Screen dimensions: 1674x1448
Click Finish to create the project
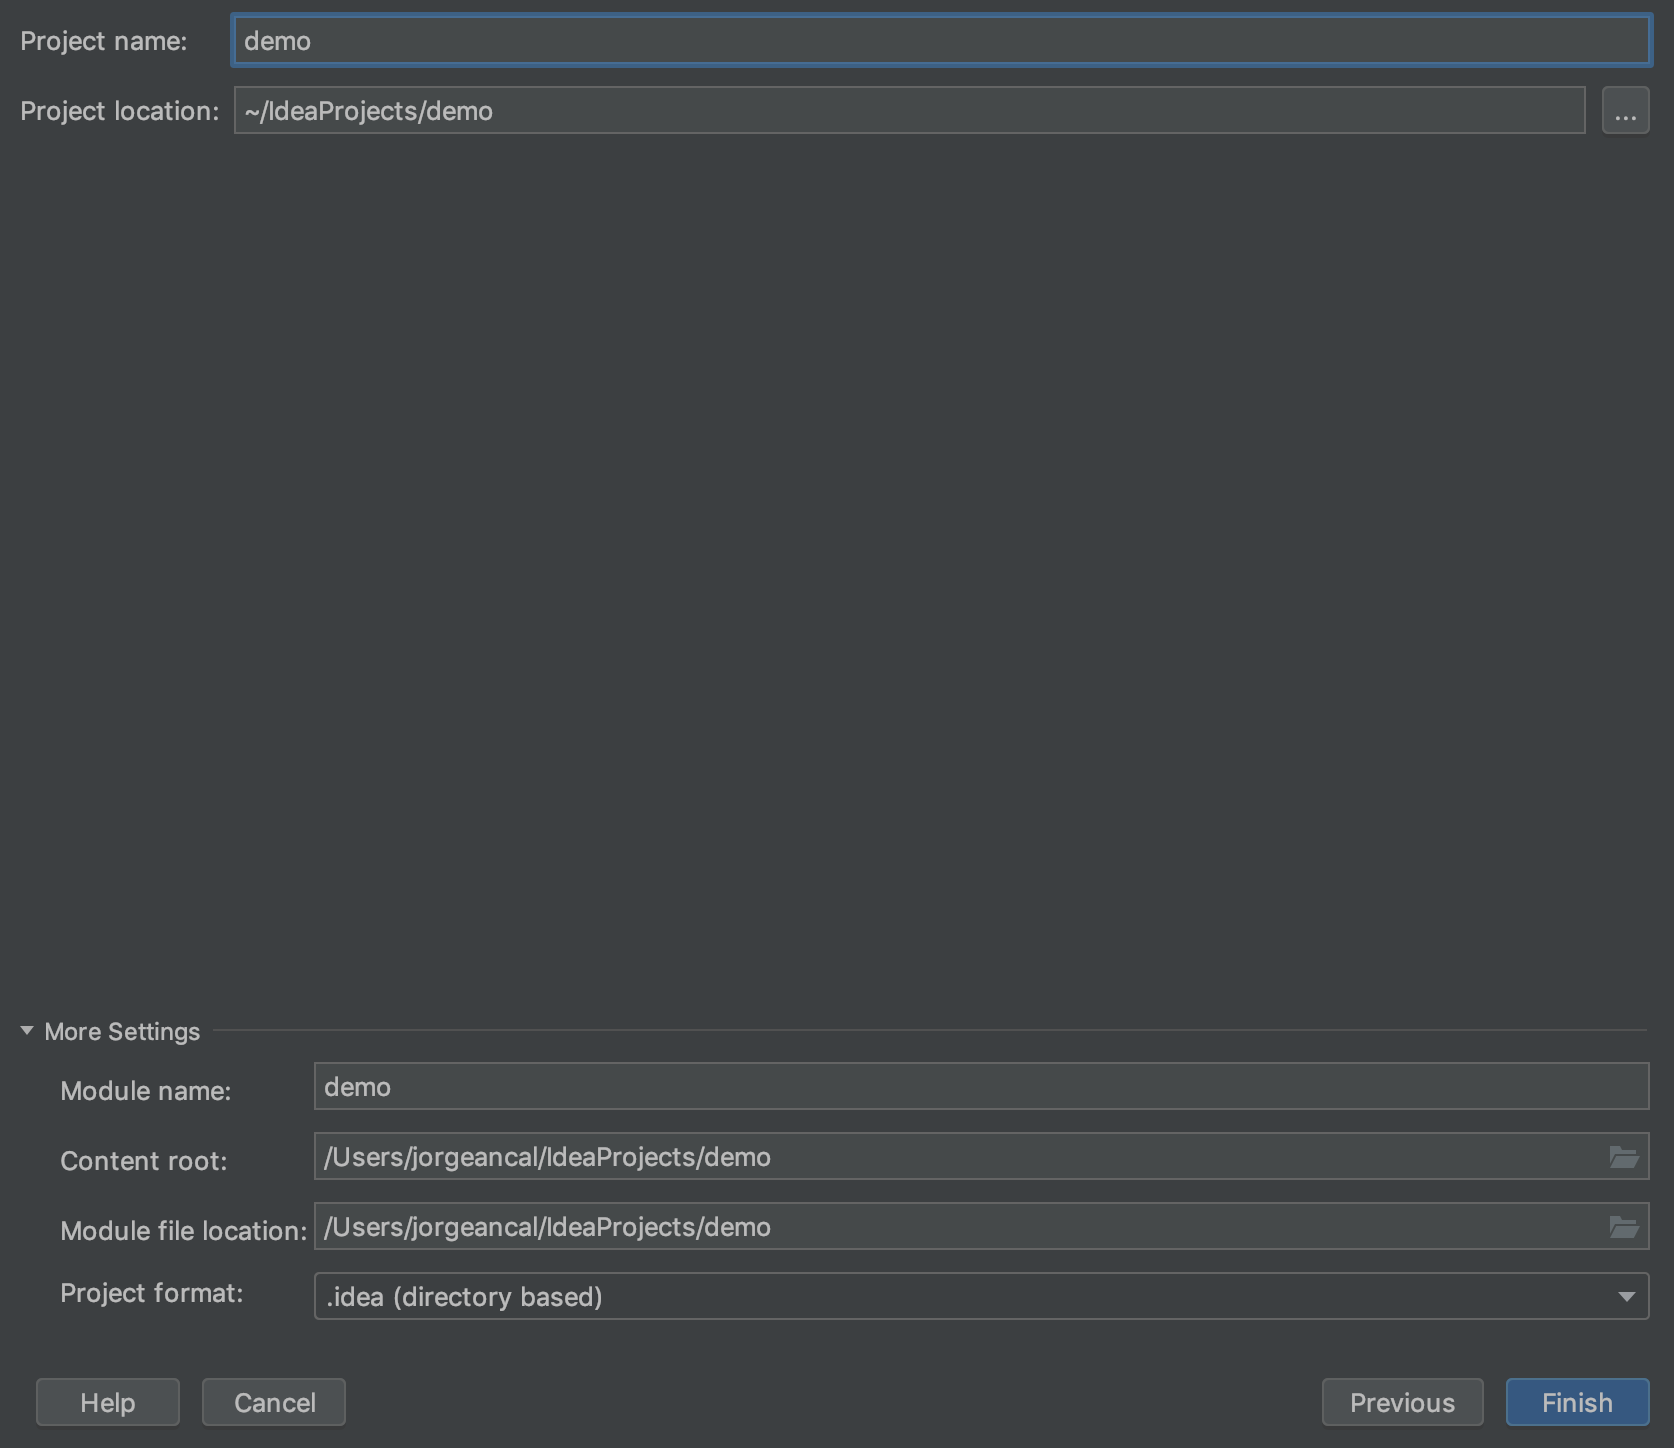click(x=1577, y=1402)
